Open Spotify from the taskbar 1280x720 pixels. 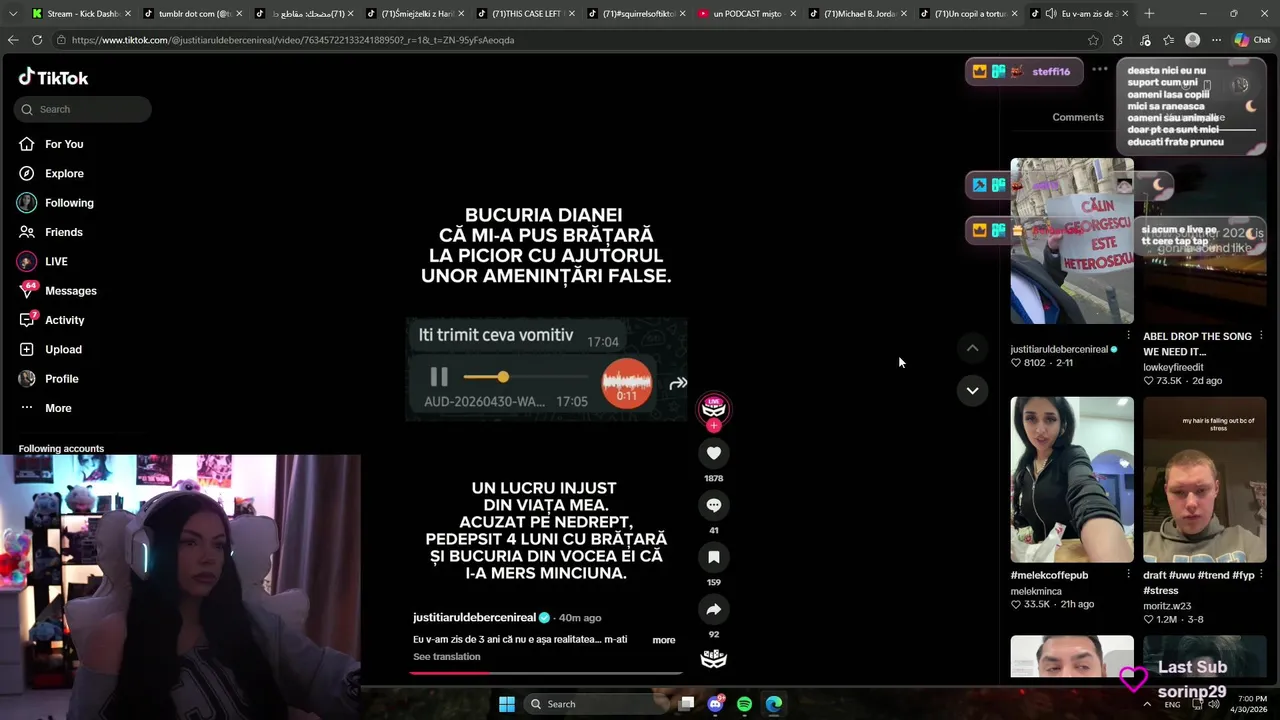744,704
